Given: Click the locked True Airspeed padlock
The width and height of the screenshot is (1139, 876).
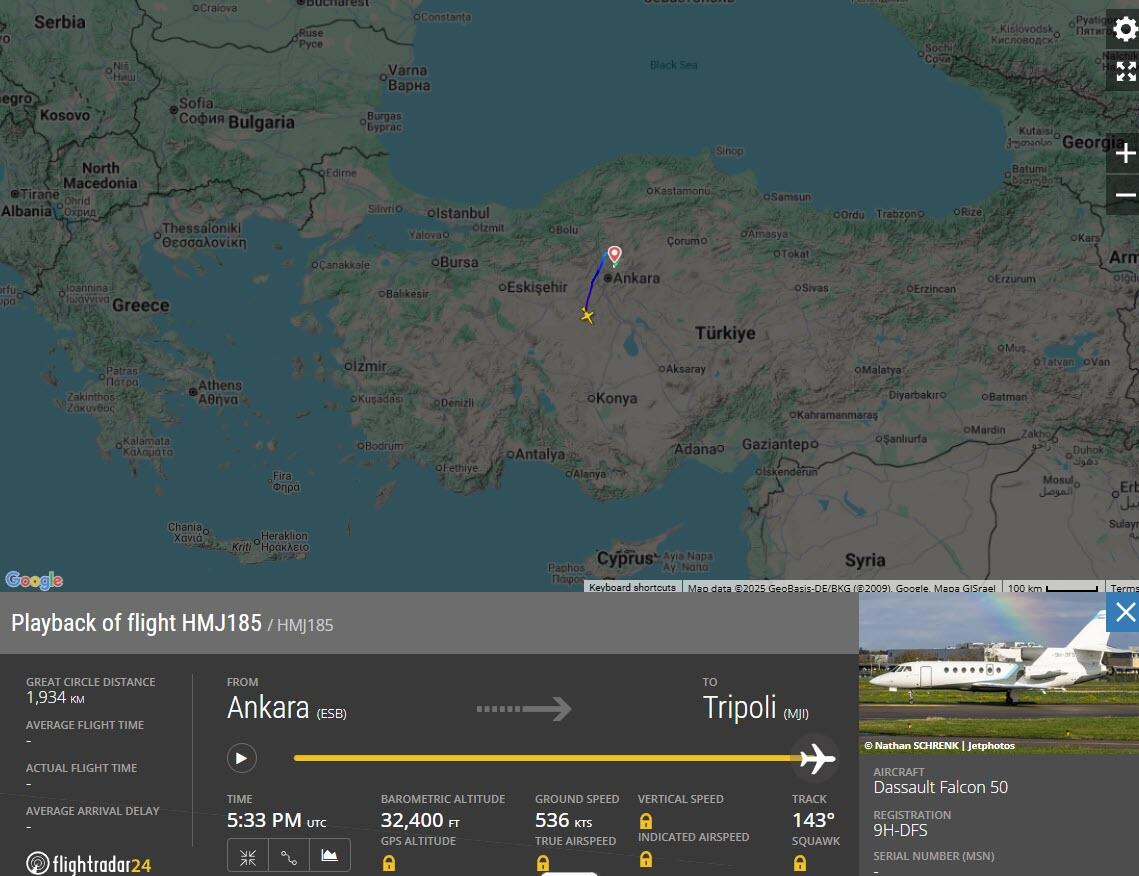Looking at the screenshot, I should point(543,863).
